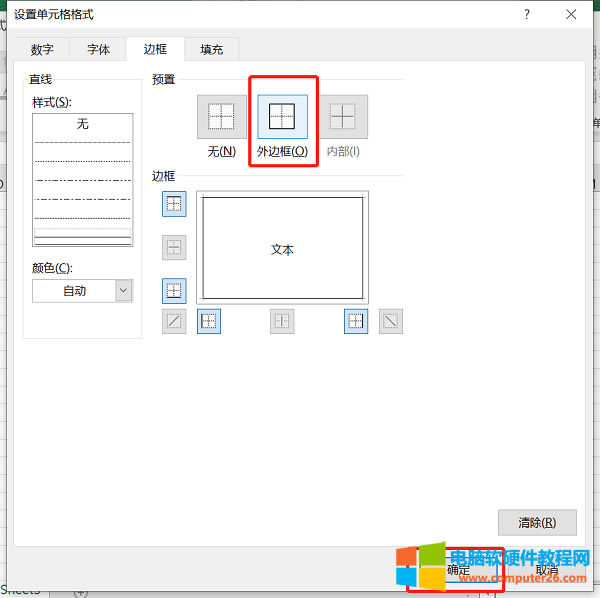
Task: Toggle the inside horizontal border button
Action: (x=174, y=248)
